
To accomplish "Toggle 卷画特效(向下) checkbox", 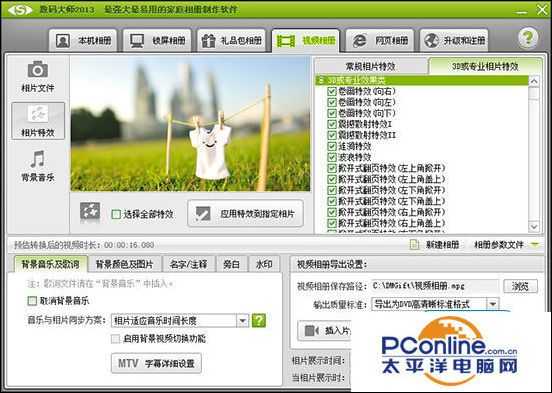I will click(332, 113).
